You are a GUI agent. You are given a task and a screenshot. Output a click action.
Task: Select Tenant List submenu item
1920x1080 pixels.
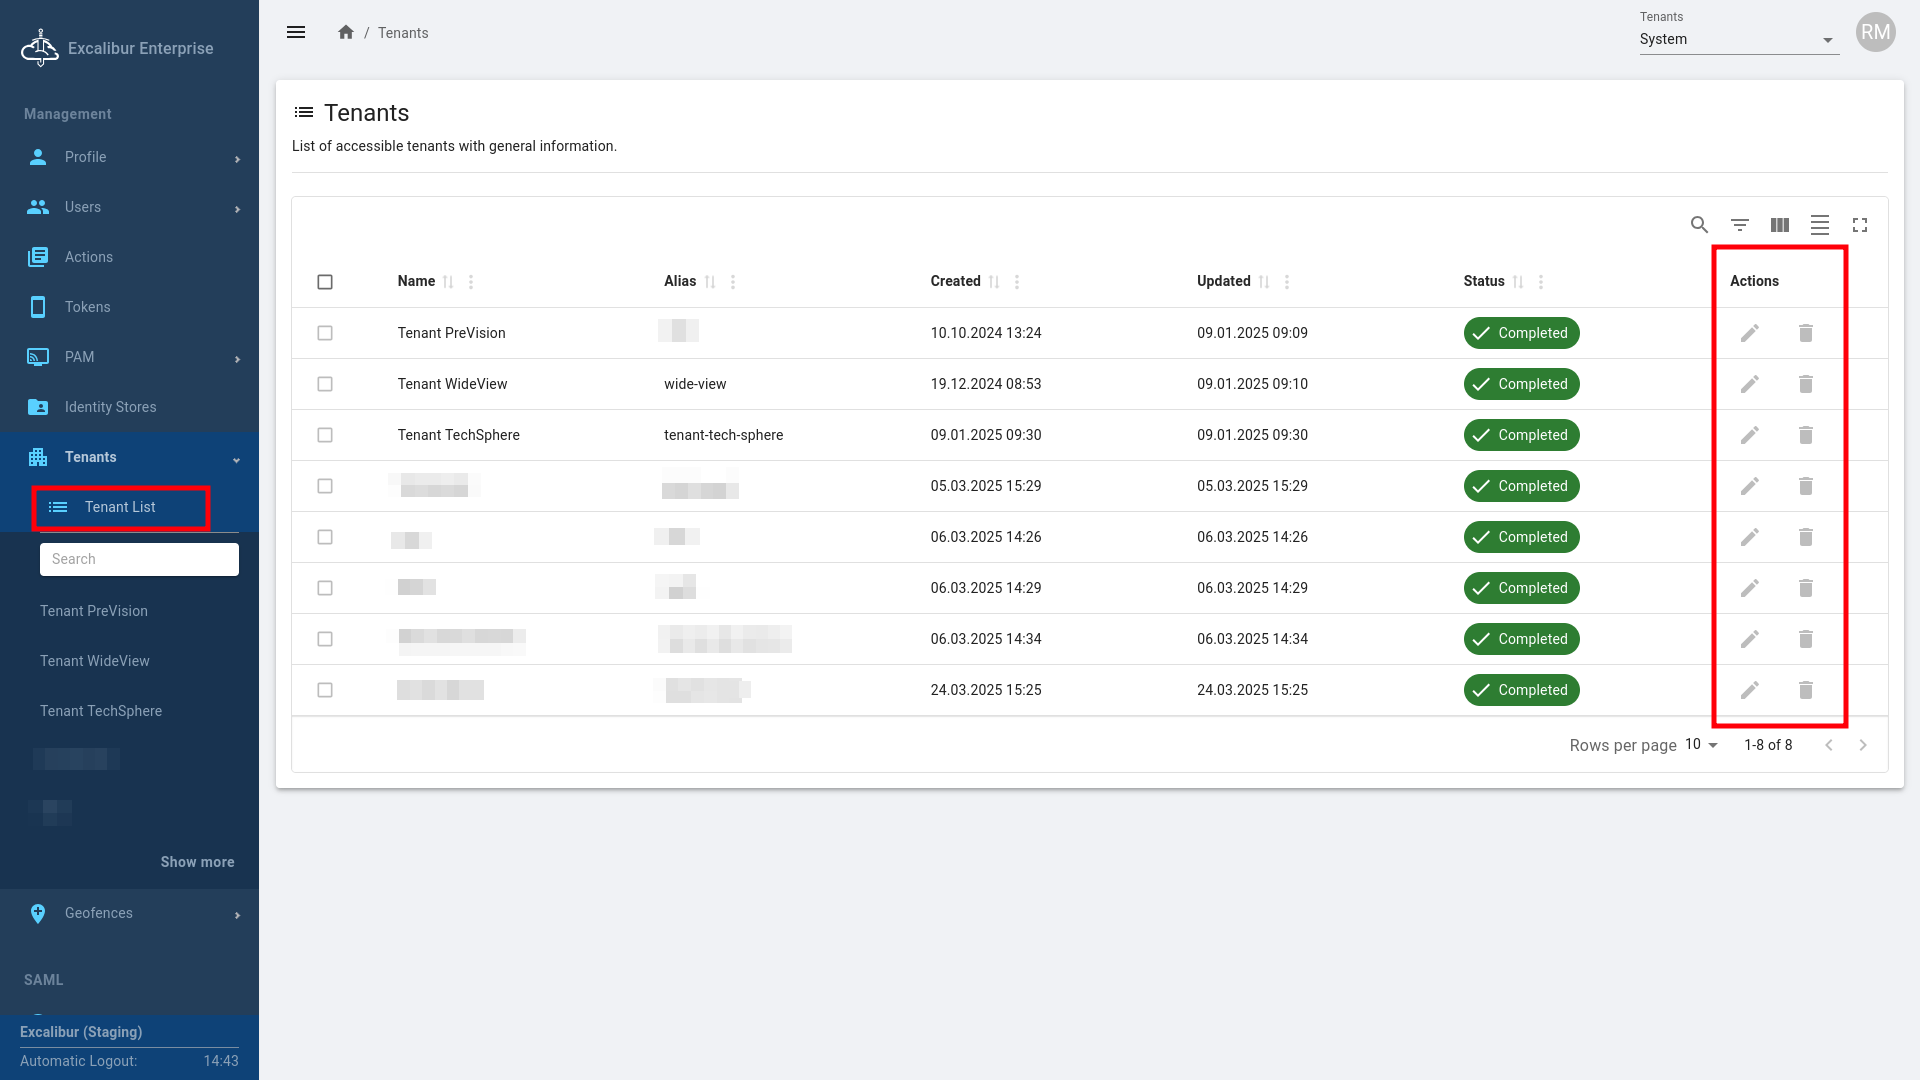(120, 507)
